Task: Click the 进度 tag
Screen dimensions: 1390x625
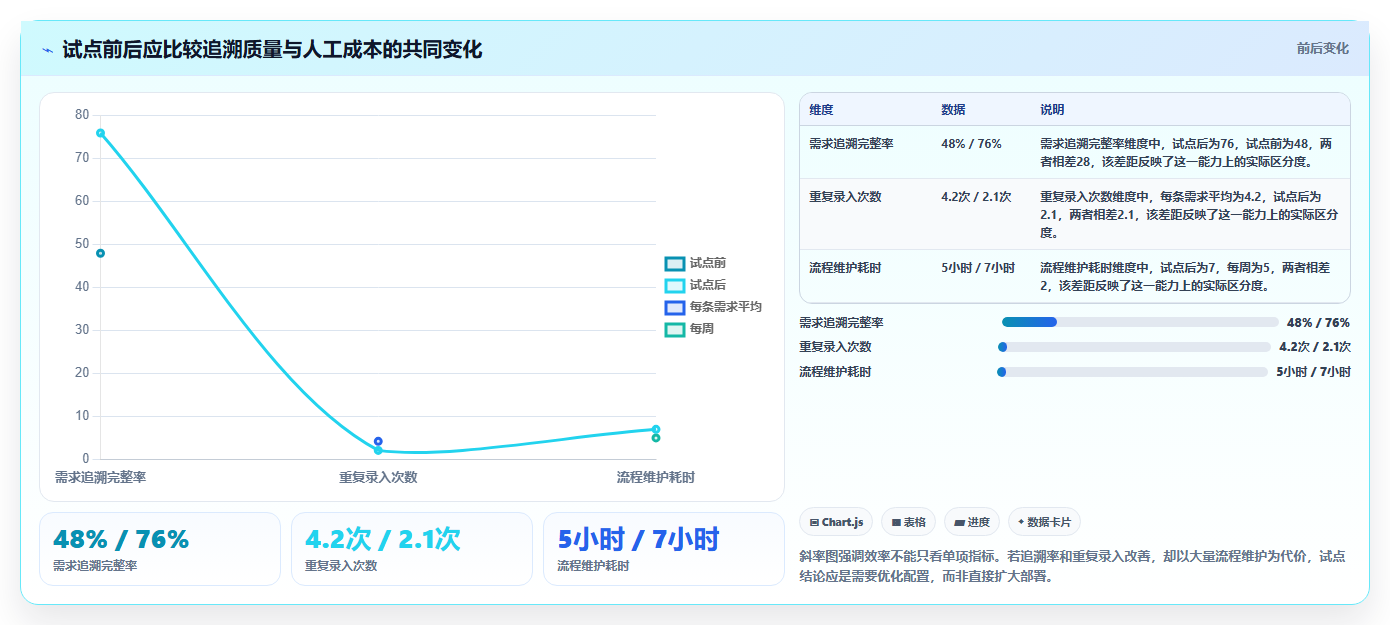Action: coord(972,522)
